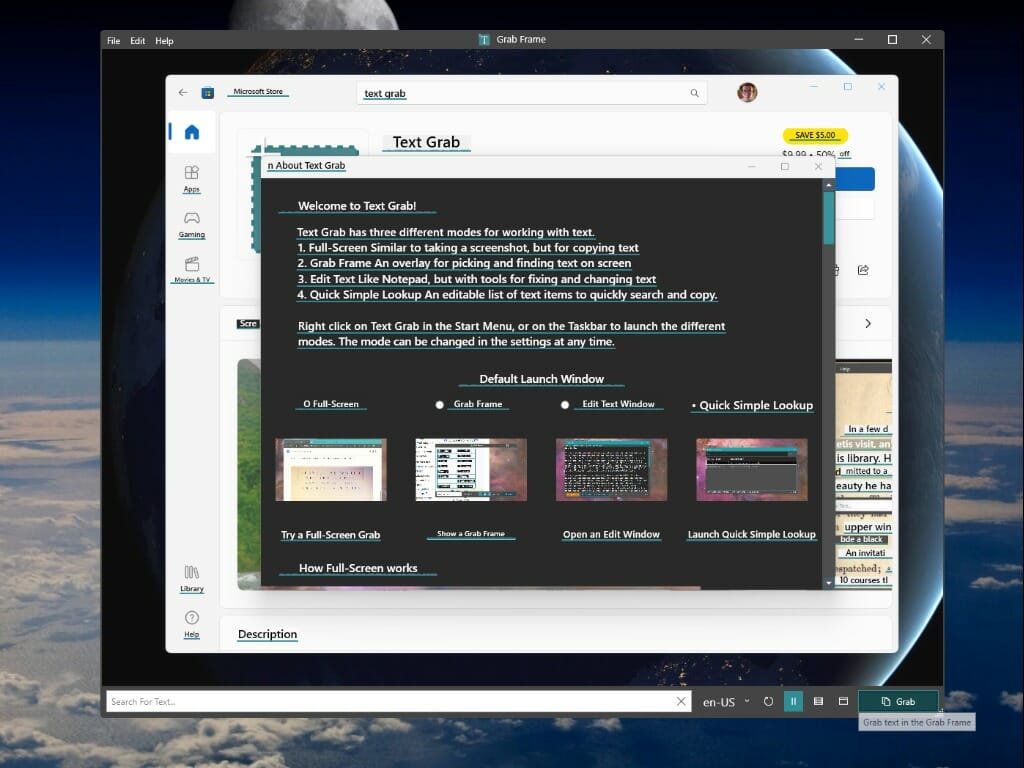This screenshot has height=768, width=1024.
Task: Close the Microsoft Store window
Action: pyautogui.click(x=881, y=86)
